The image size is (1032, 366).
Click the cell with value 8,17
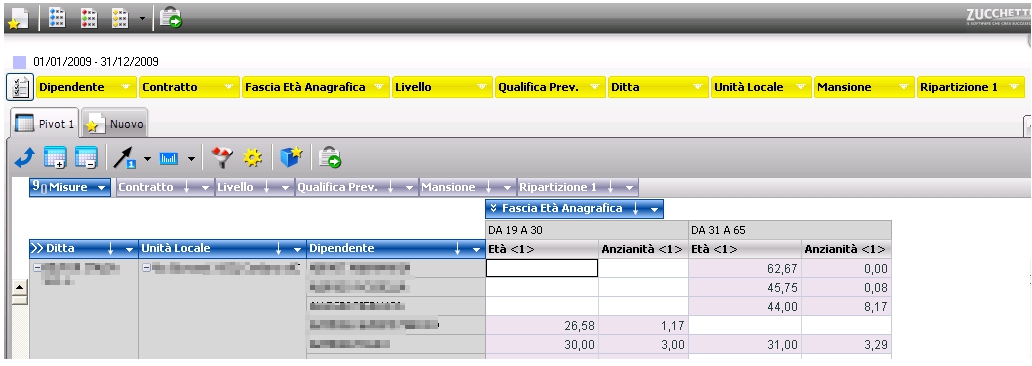coord(846,306)
